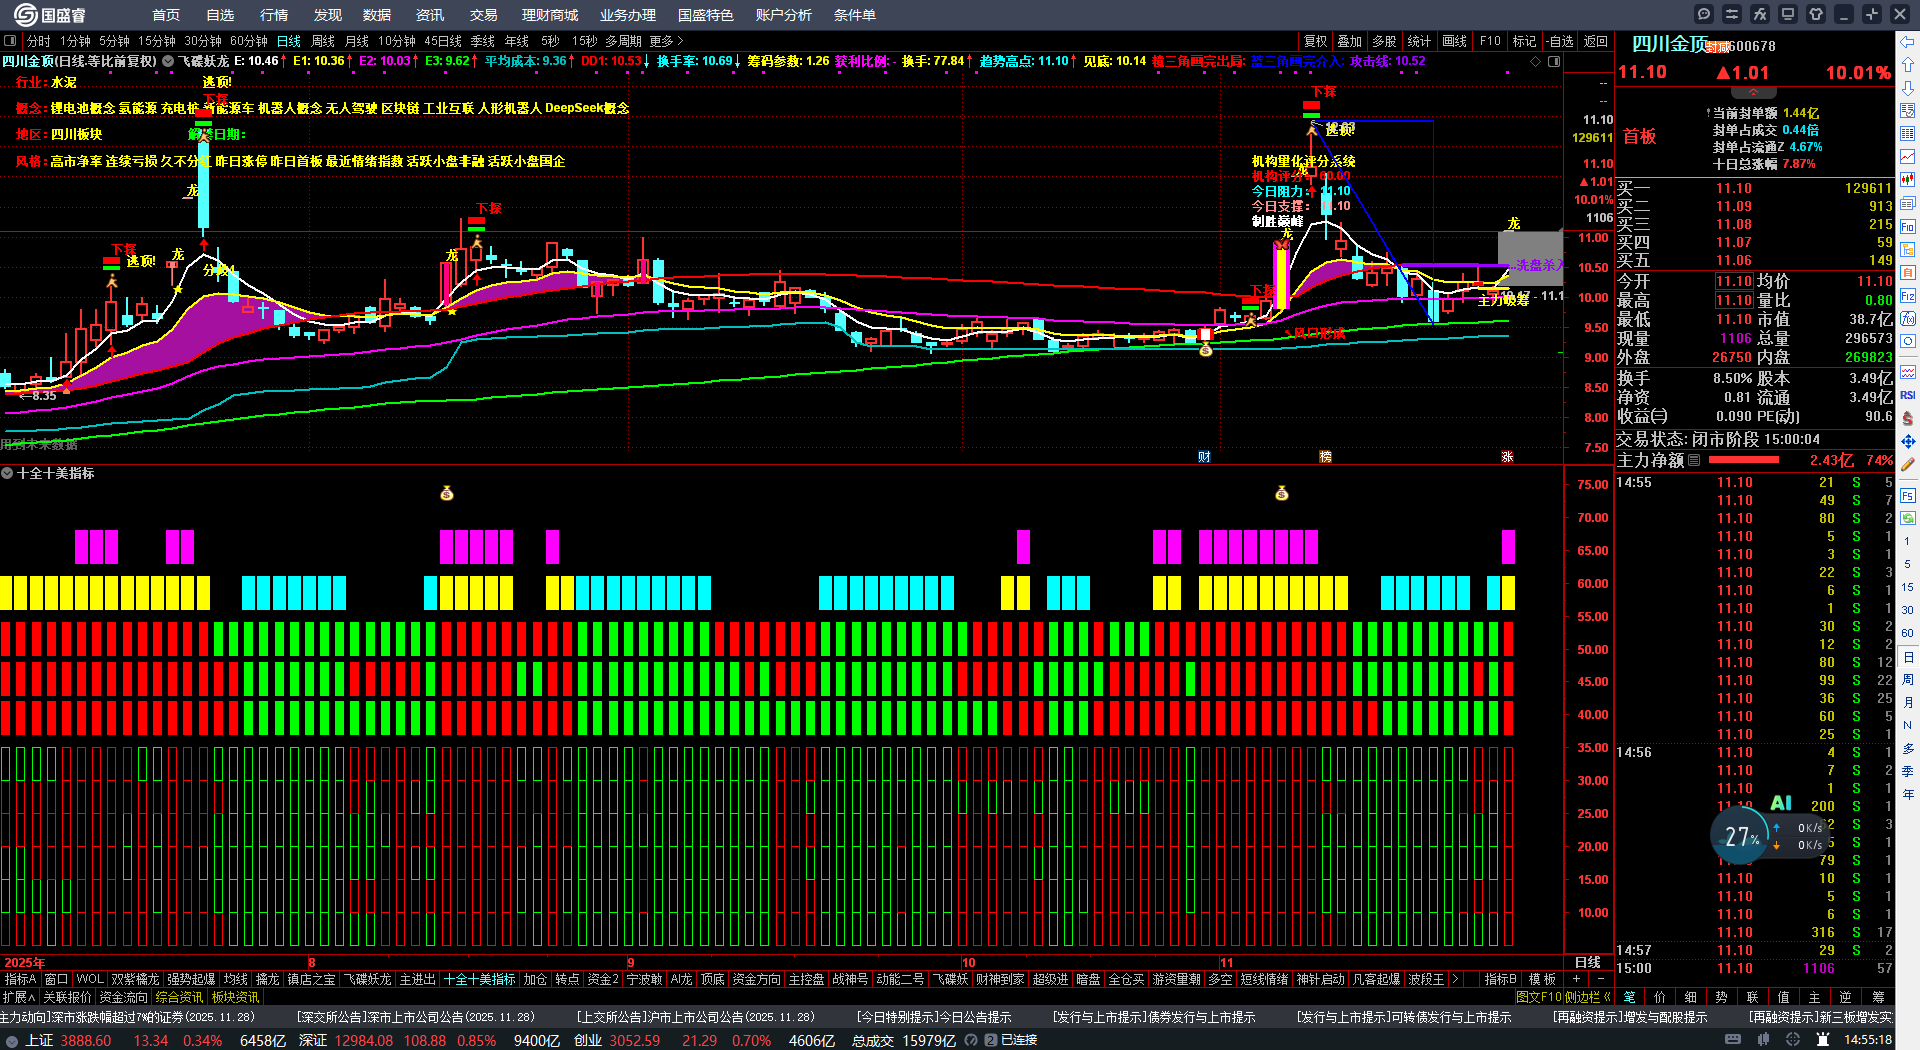Open the 条件单 menu

tap(855, 15)
